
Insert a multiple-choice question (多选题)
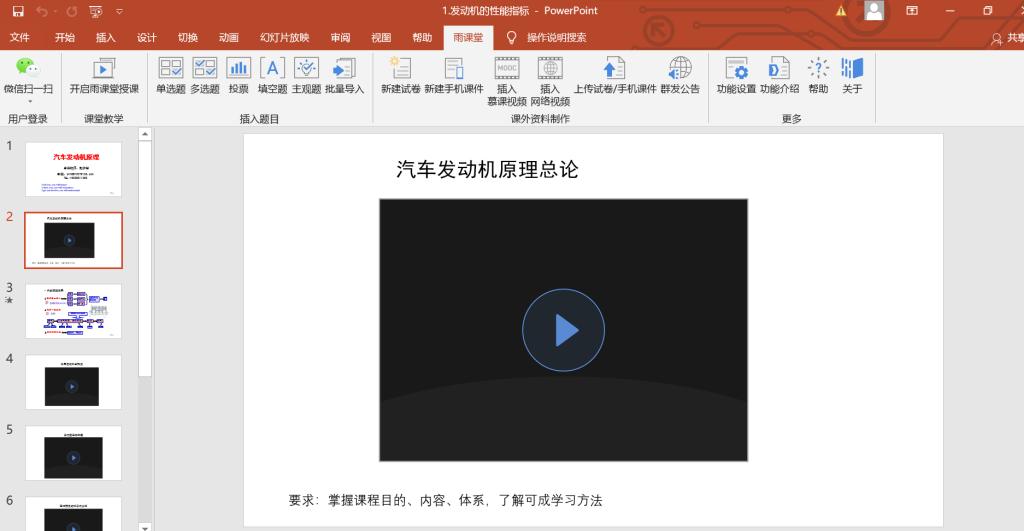[204, 76]
